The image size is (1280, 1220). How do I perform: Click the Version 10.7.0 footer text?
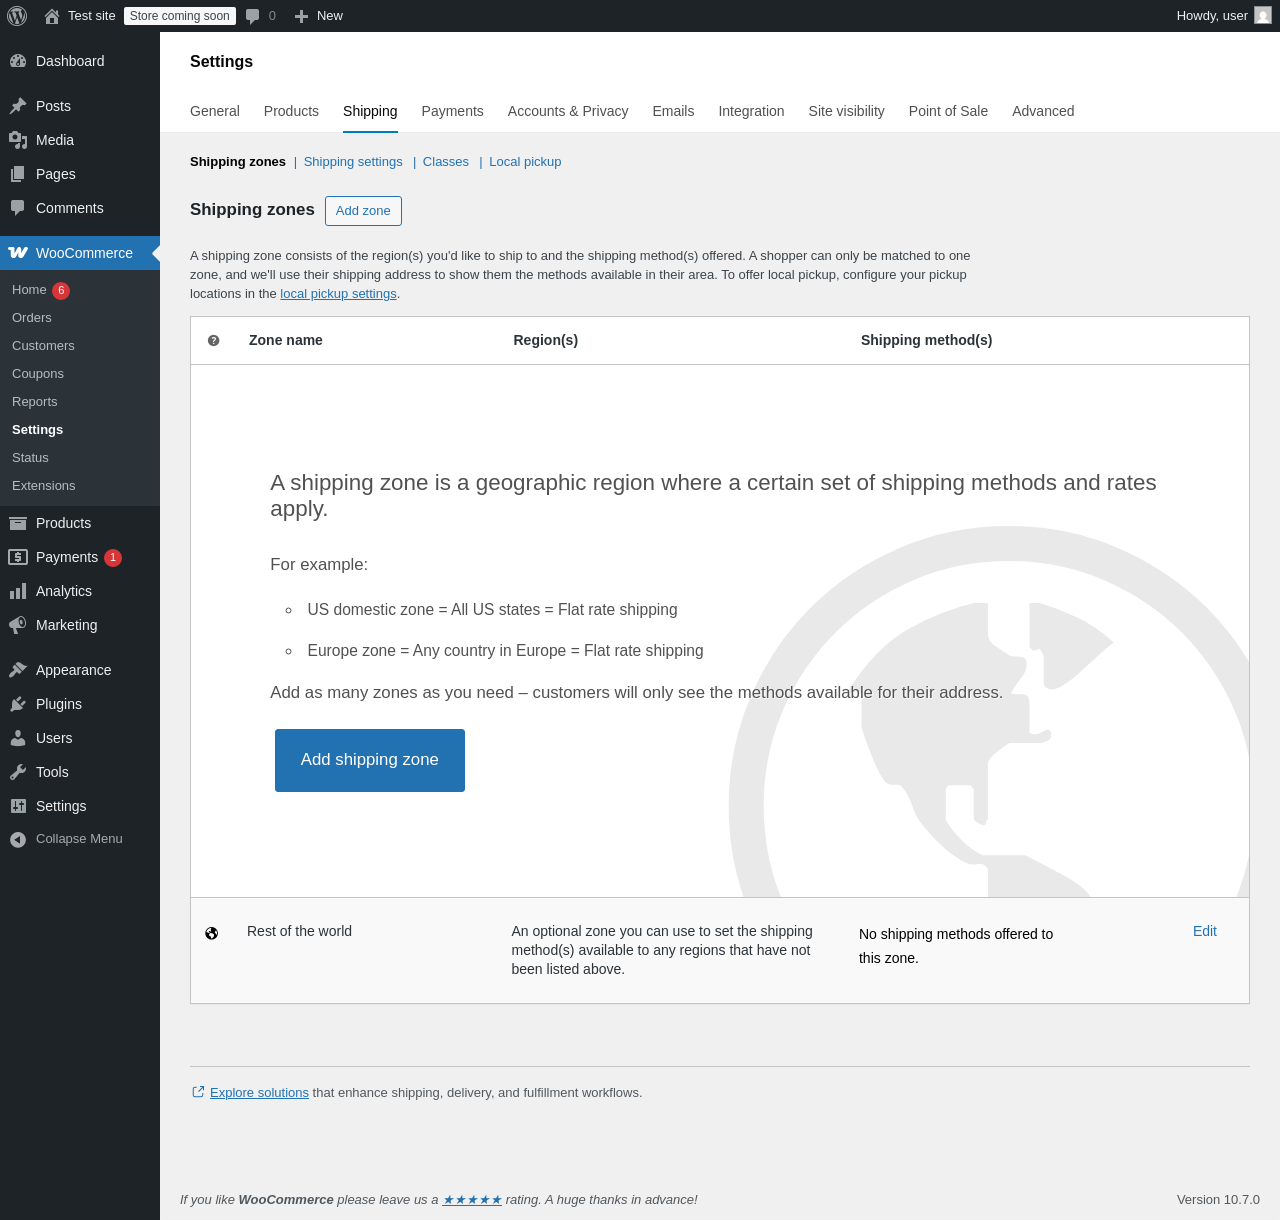point(1218,1200)
